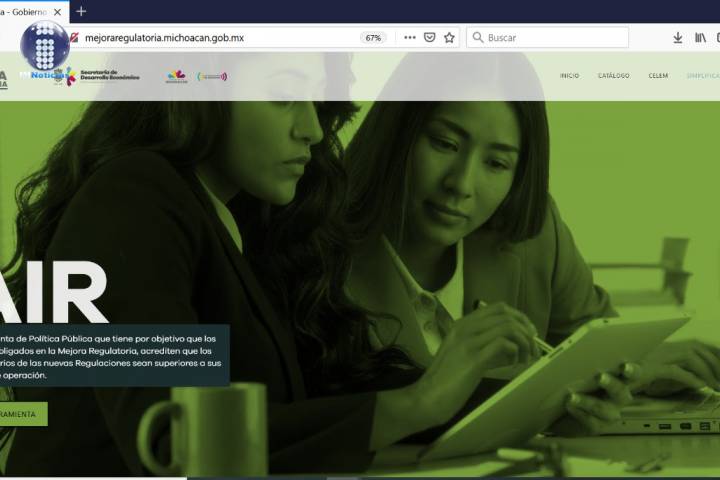Click the insecure connection lock icon

point(74,38)
